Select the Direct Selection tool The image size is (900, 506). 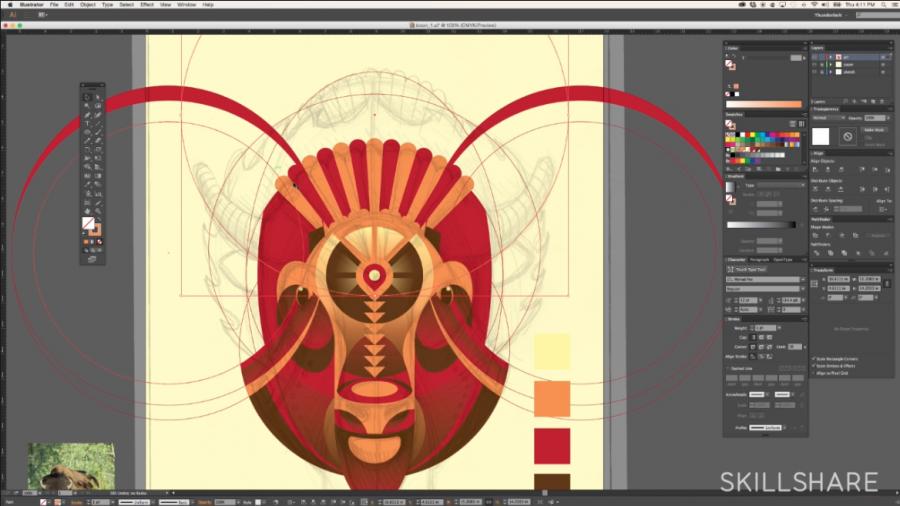pyautogui.click(x=98, y=96)
